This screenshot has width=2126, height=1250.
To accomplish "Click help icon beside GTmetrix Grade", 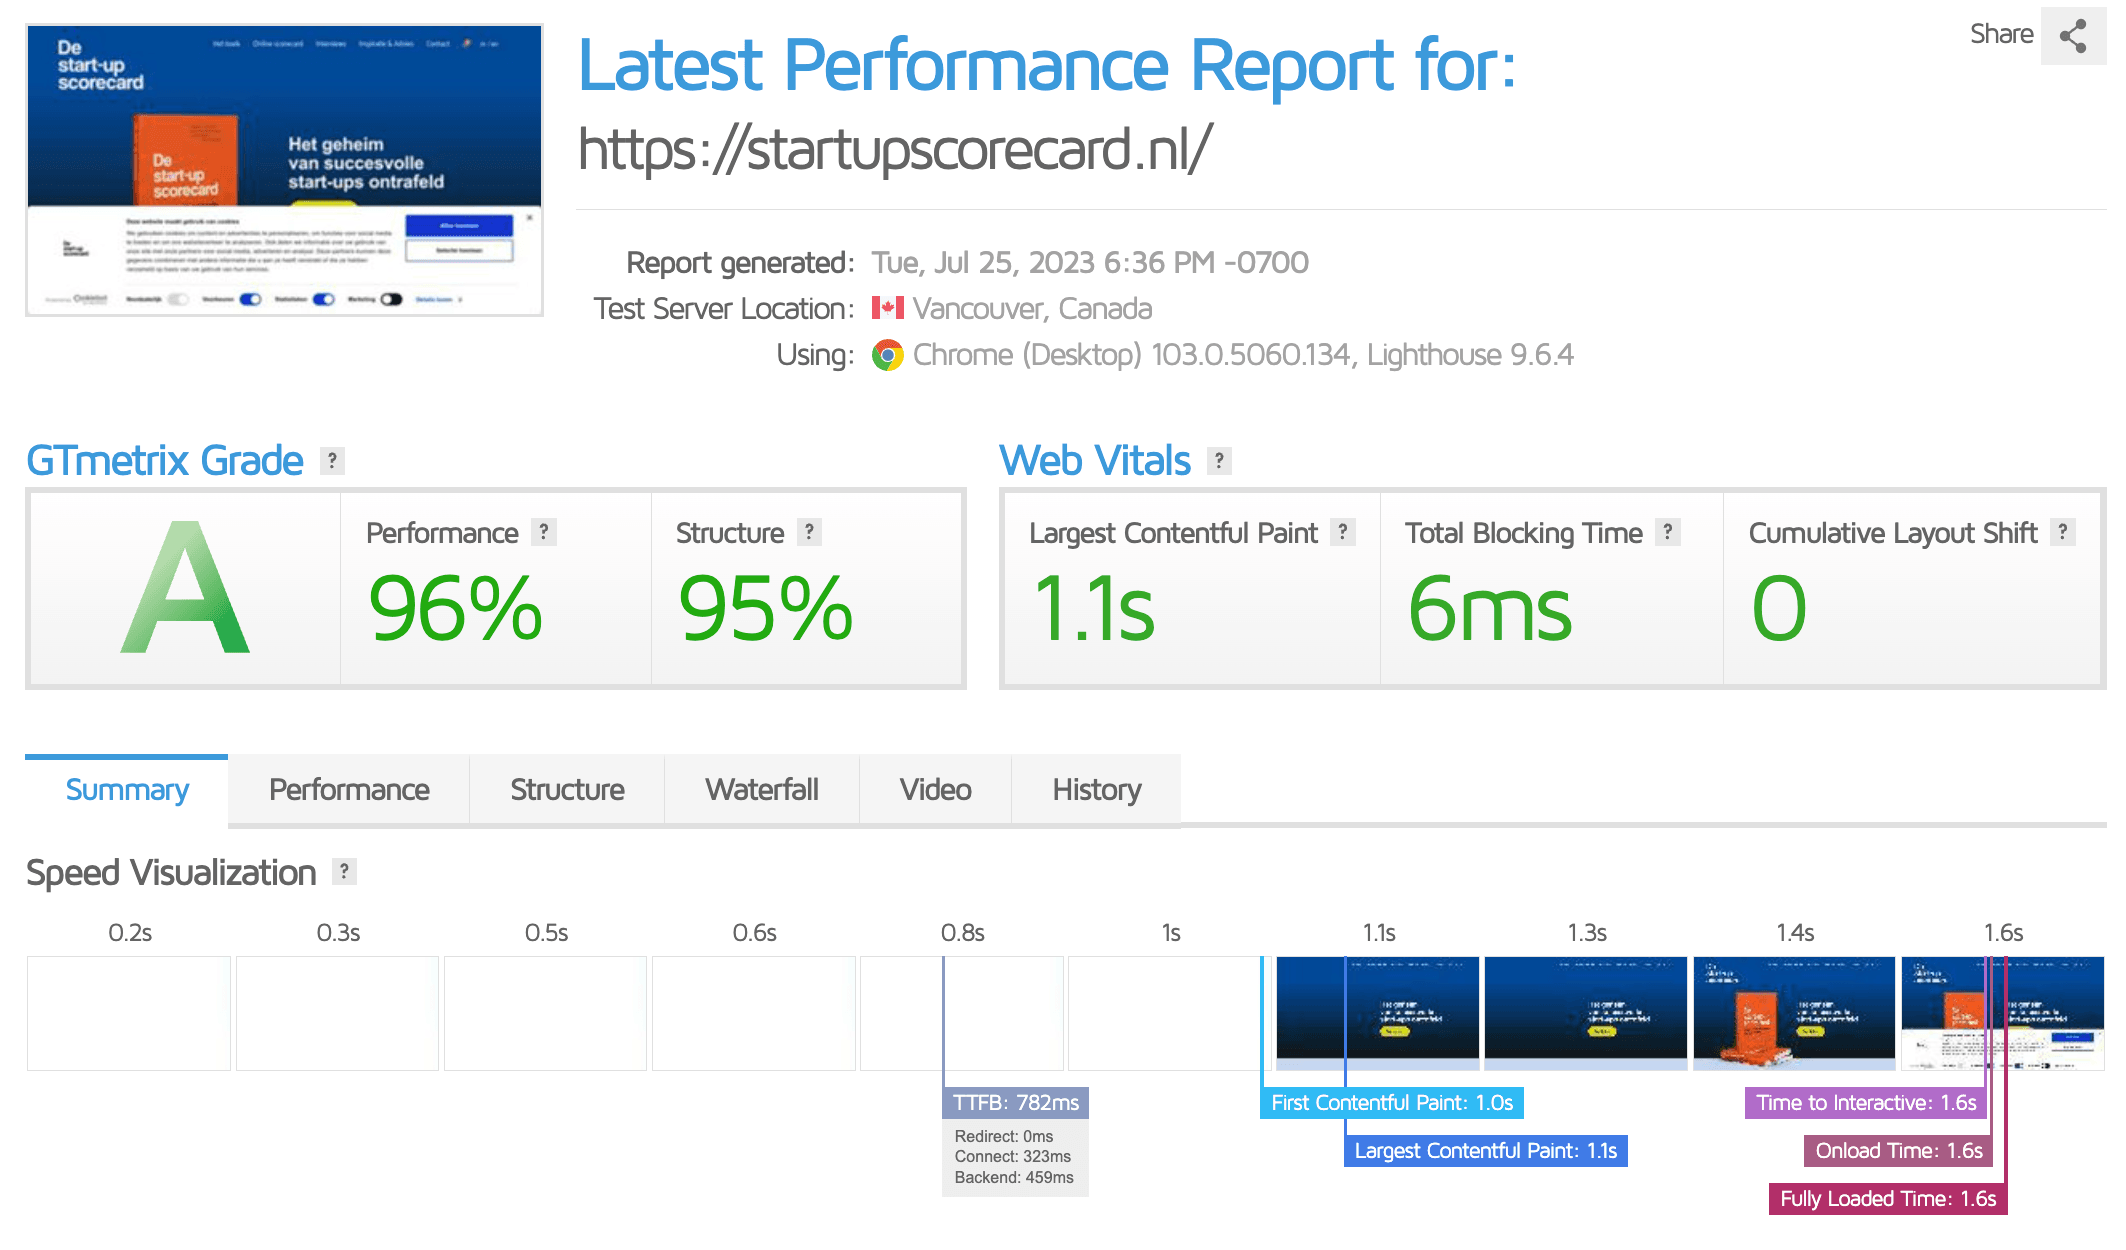I will tap(332, 461).
